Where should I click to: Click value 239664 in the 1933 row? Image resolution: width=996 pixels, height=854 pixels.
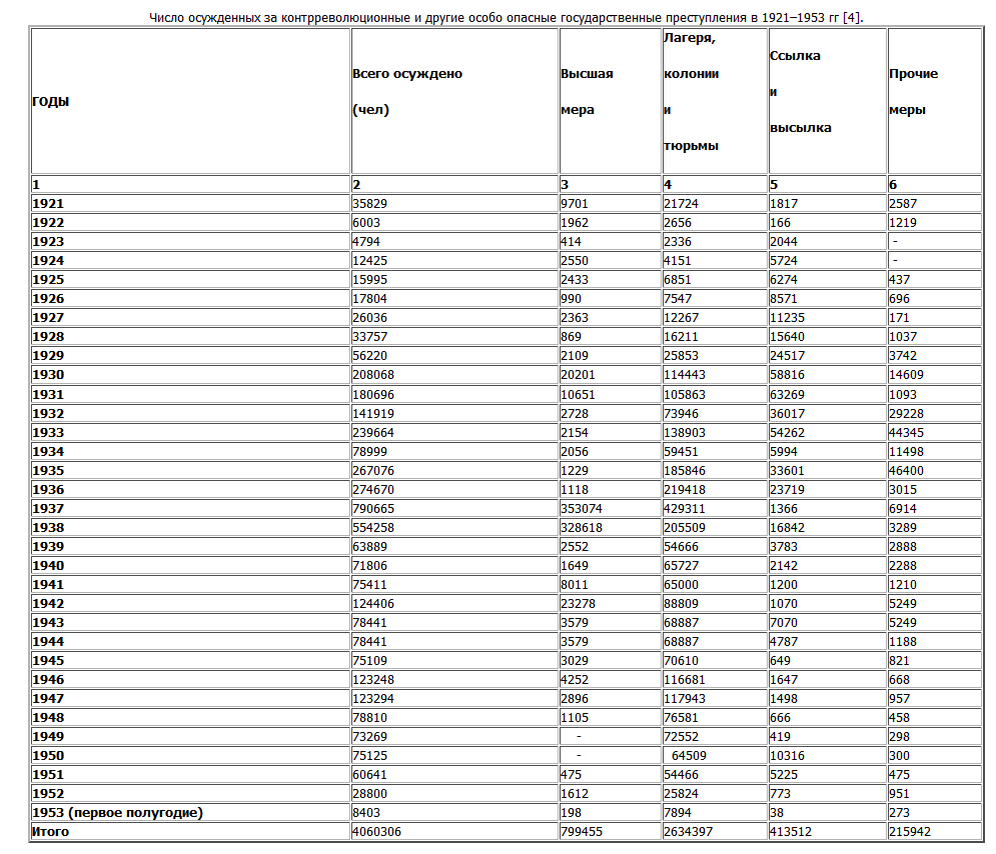point(455,433)
